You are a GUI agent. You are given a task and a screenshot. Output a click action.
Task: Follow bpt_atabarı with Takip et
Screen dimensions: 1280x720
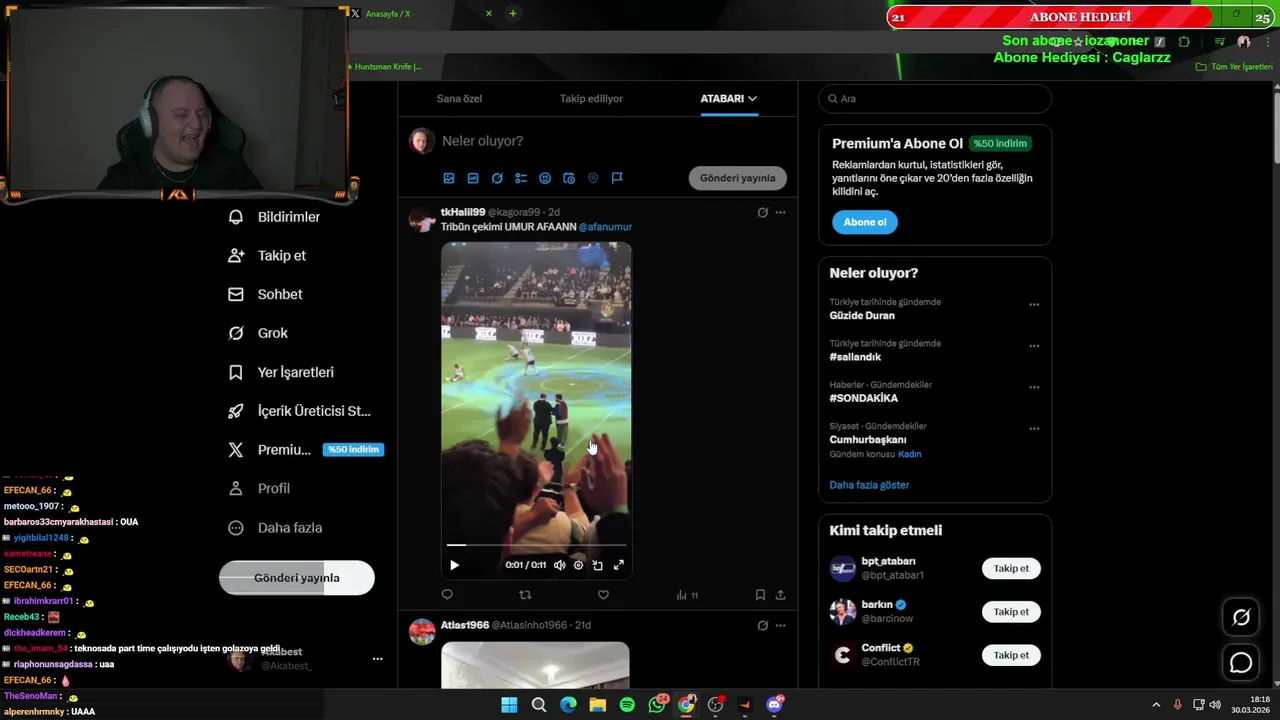click(x=1011, y=568)
